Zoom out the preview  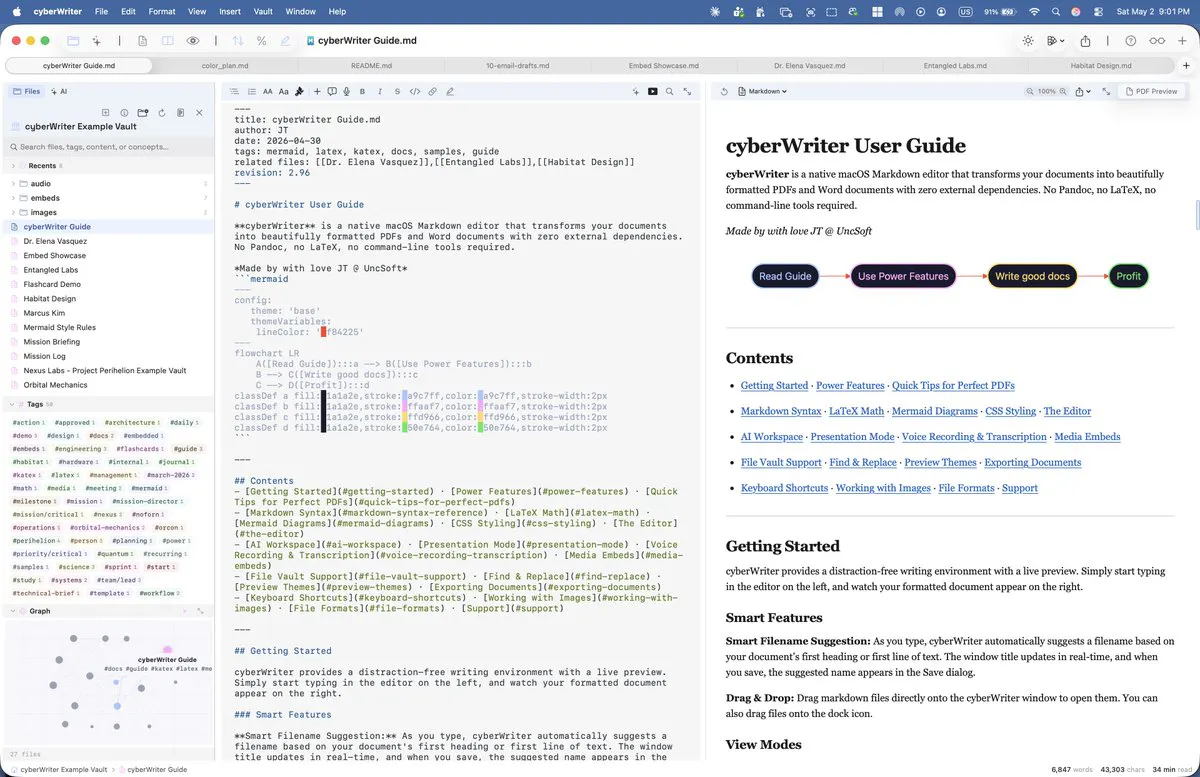point(1030,91)
